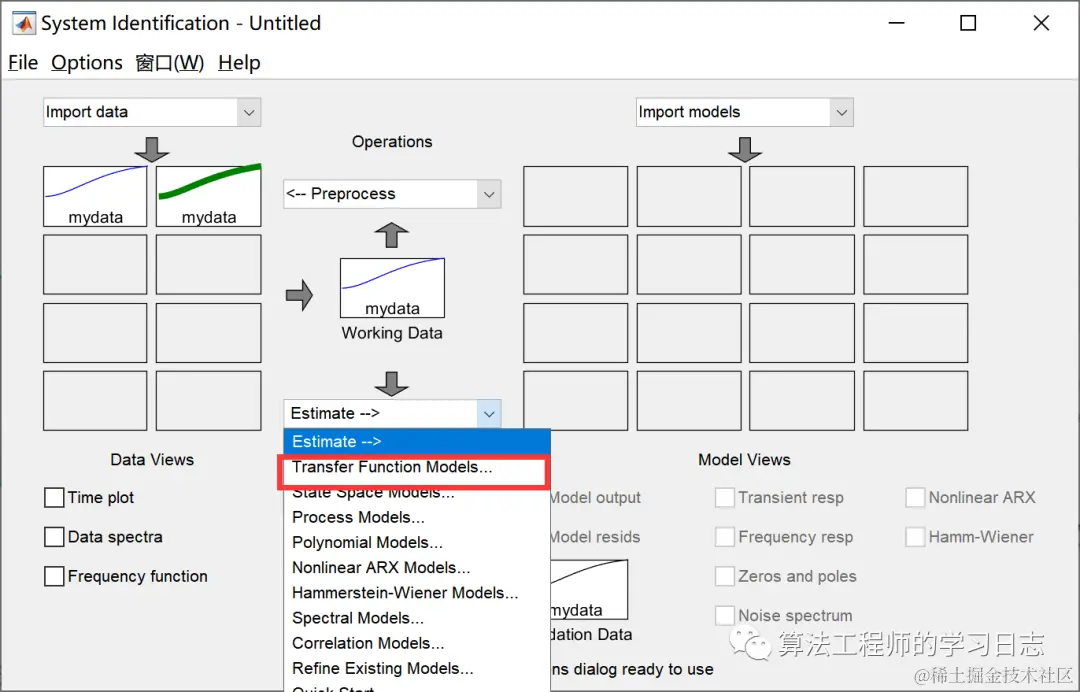Click the Working Data mydata box
Image resolution: width=1080 pixels, height=692 pixels.
tap(393, 288)
